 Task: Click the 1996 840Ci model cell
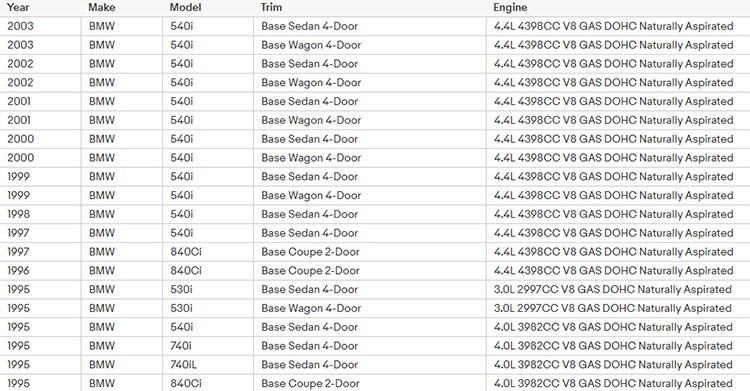click(x=208, y=270)
